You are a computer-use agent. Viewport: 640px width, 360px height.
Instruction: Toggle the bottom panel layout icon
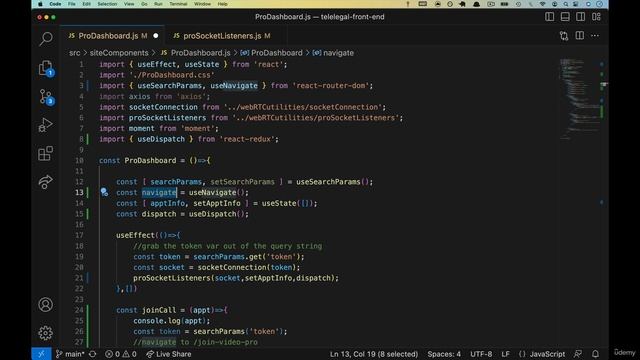point(565,17)
